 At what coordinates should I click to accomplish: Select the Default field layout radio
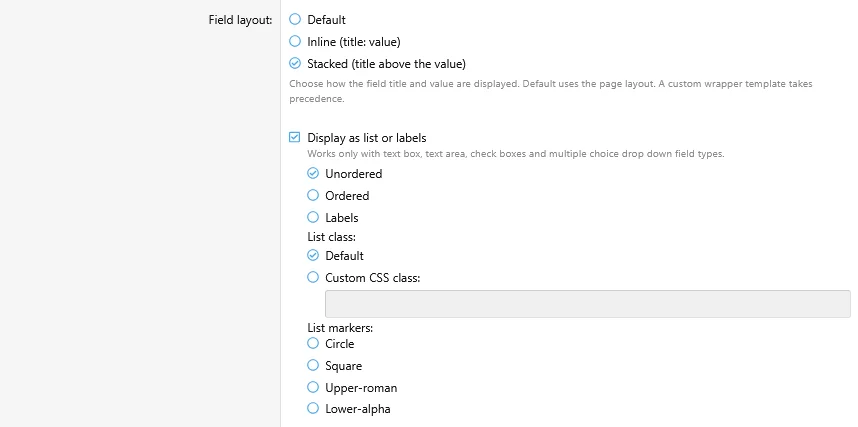coord(295,19)
